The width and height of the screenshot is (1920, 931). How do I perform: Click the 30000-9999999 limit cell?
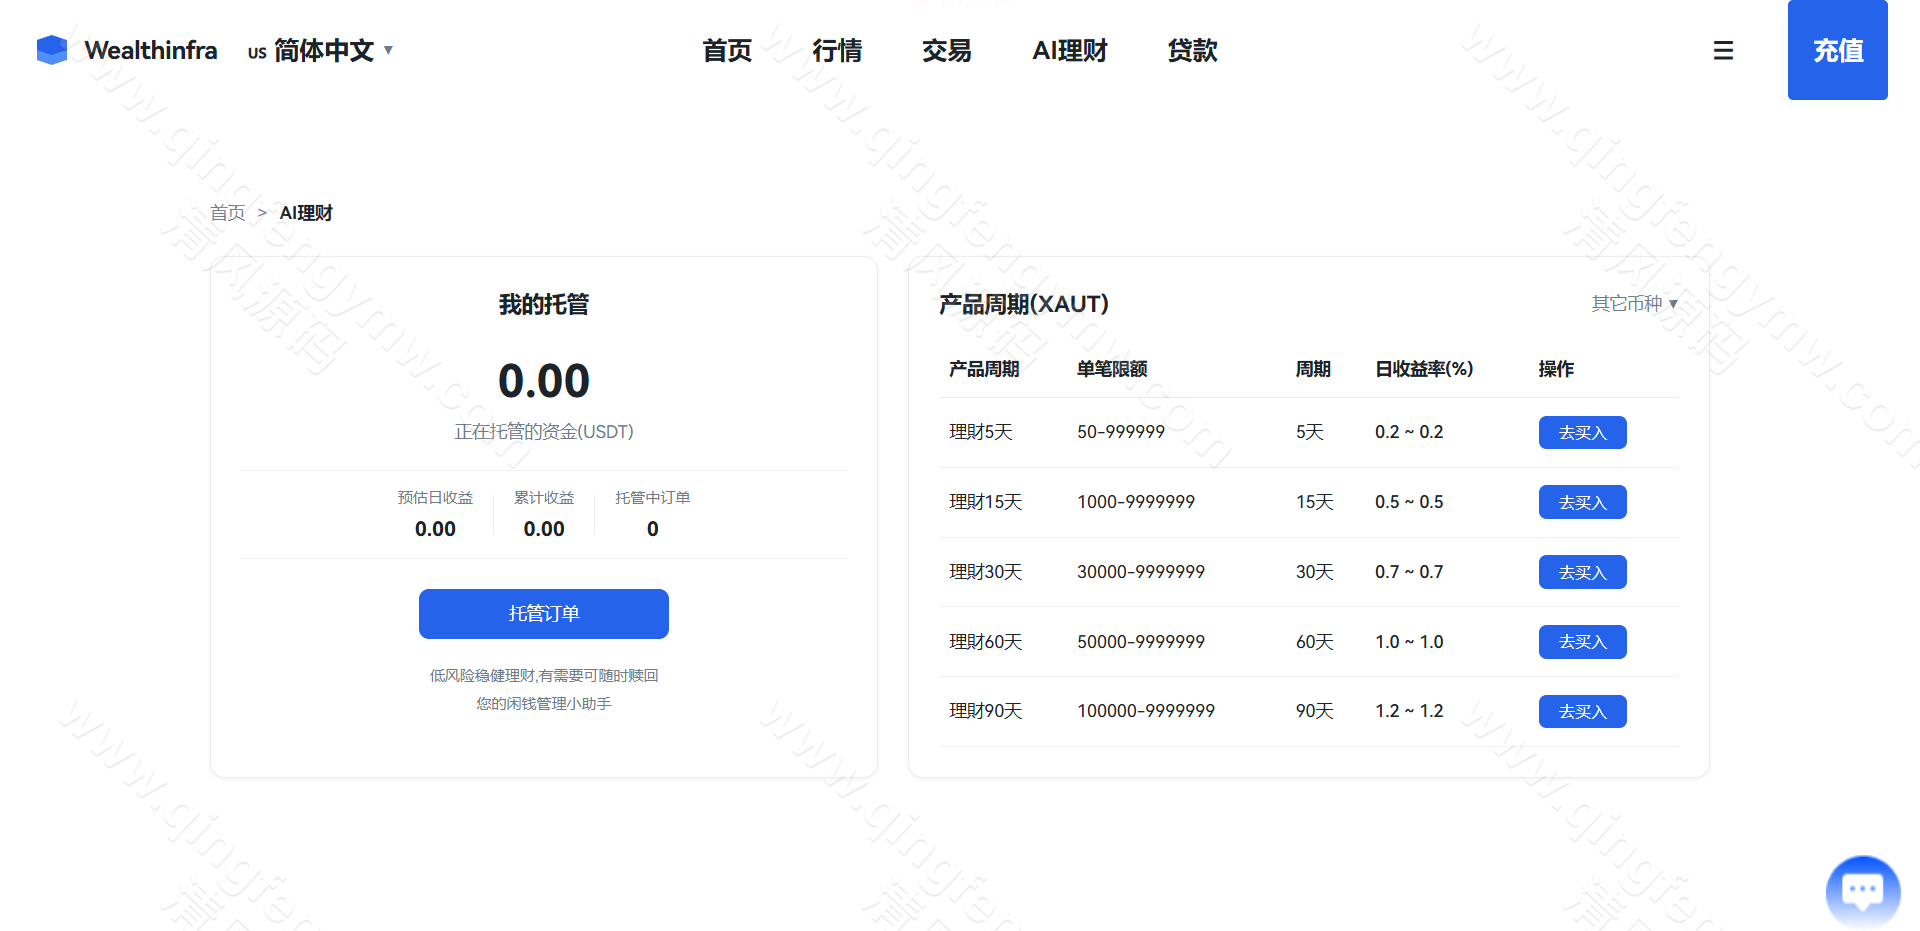(x=1141, y=572)
